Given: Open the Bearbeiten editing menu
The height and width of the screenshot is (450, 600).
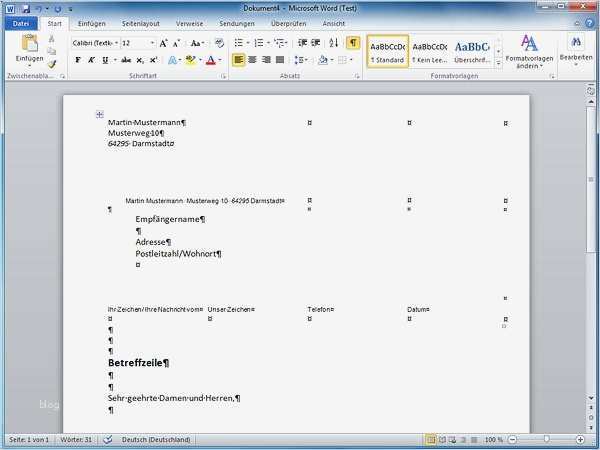Looking at the screenshot, I should click(x=576, y=52).
